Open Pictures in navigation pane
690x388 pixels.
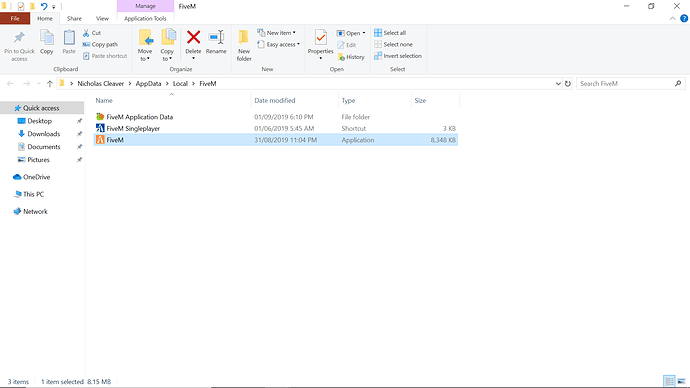[x=38, y=160]
